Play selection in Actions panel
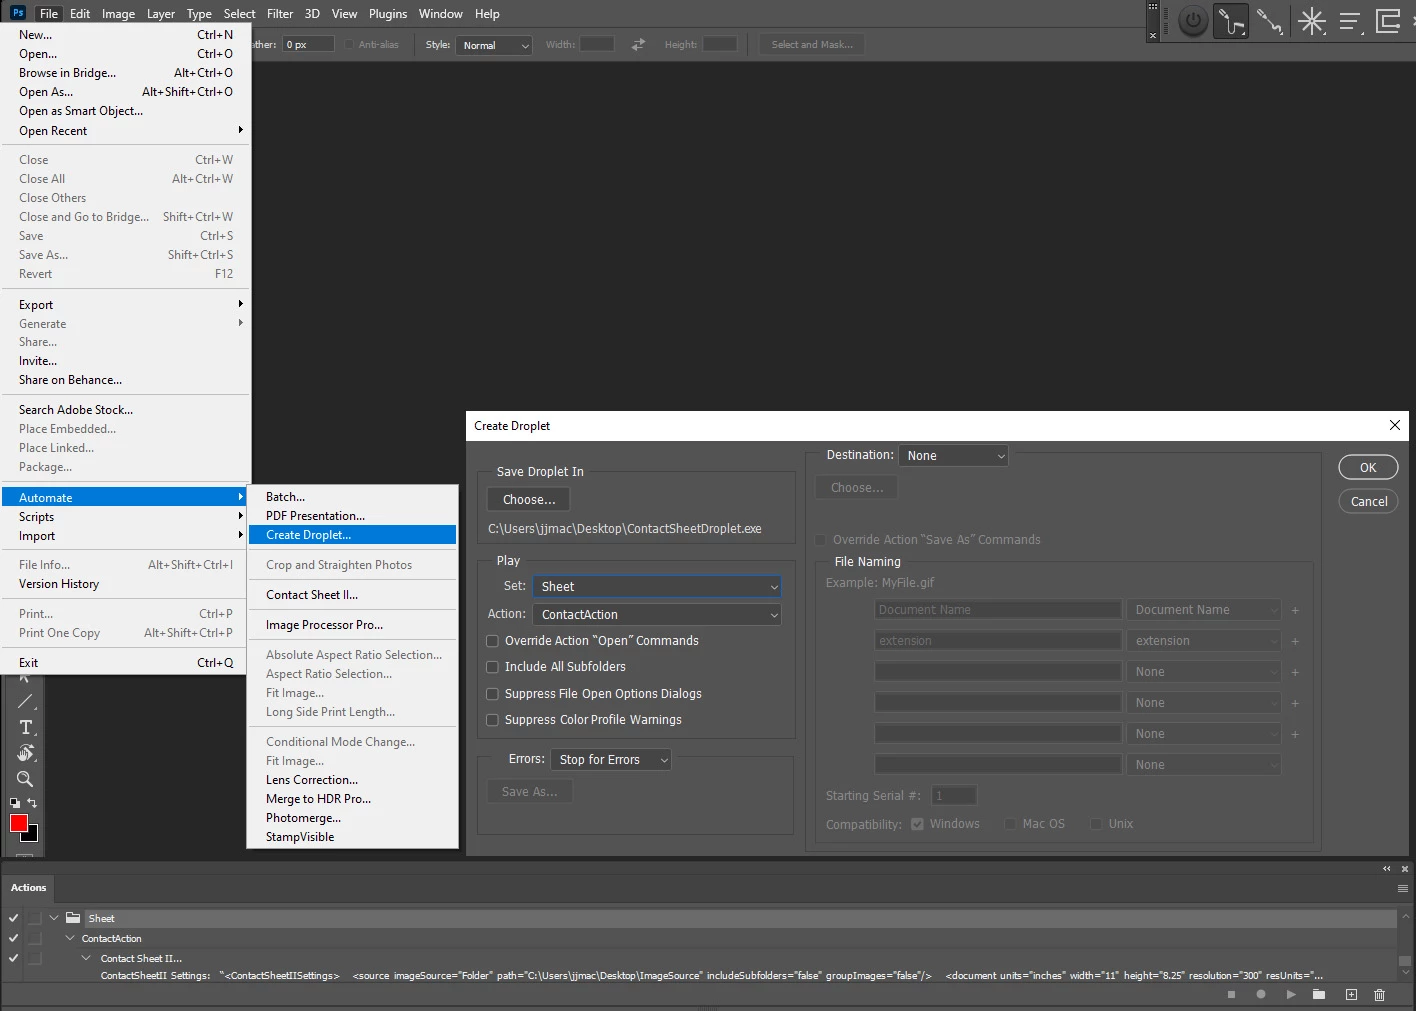Viewport: 1416px width, 1011px height. click(1291, 995)
